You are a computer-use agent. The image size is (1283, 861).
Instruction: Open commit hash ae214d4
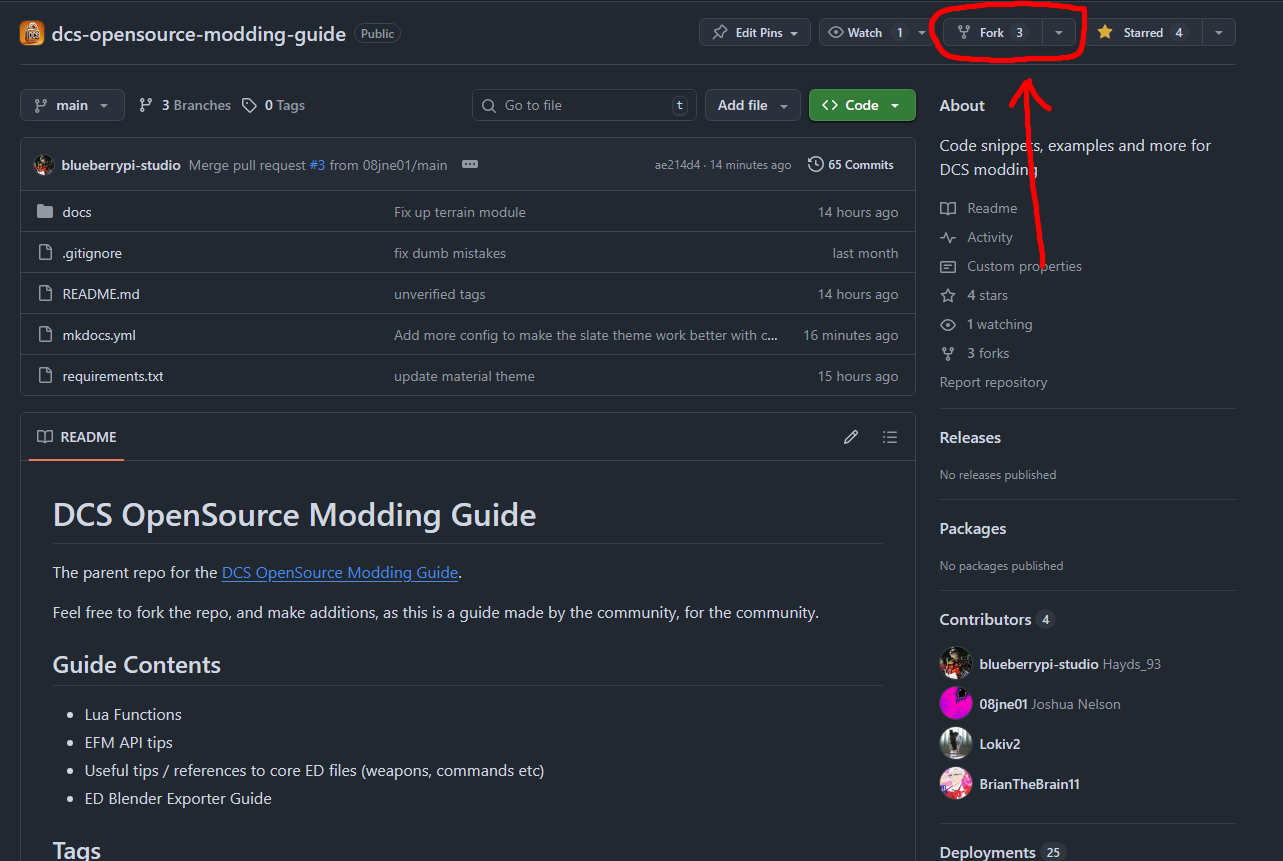pos(678,165)
